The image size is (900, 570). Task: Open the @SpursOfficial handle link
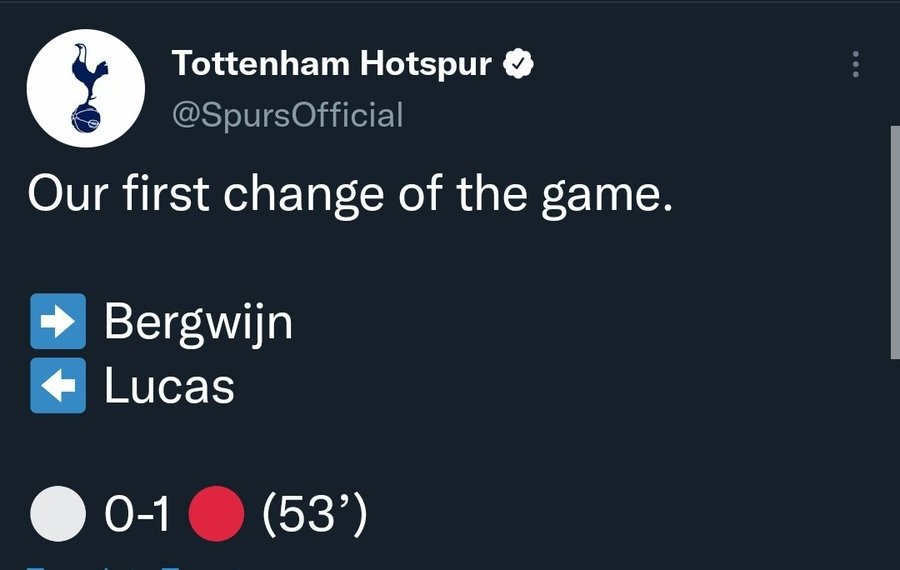pyautogui.click(x=287, y=115)
